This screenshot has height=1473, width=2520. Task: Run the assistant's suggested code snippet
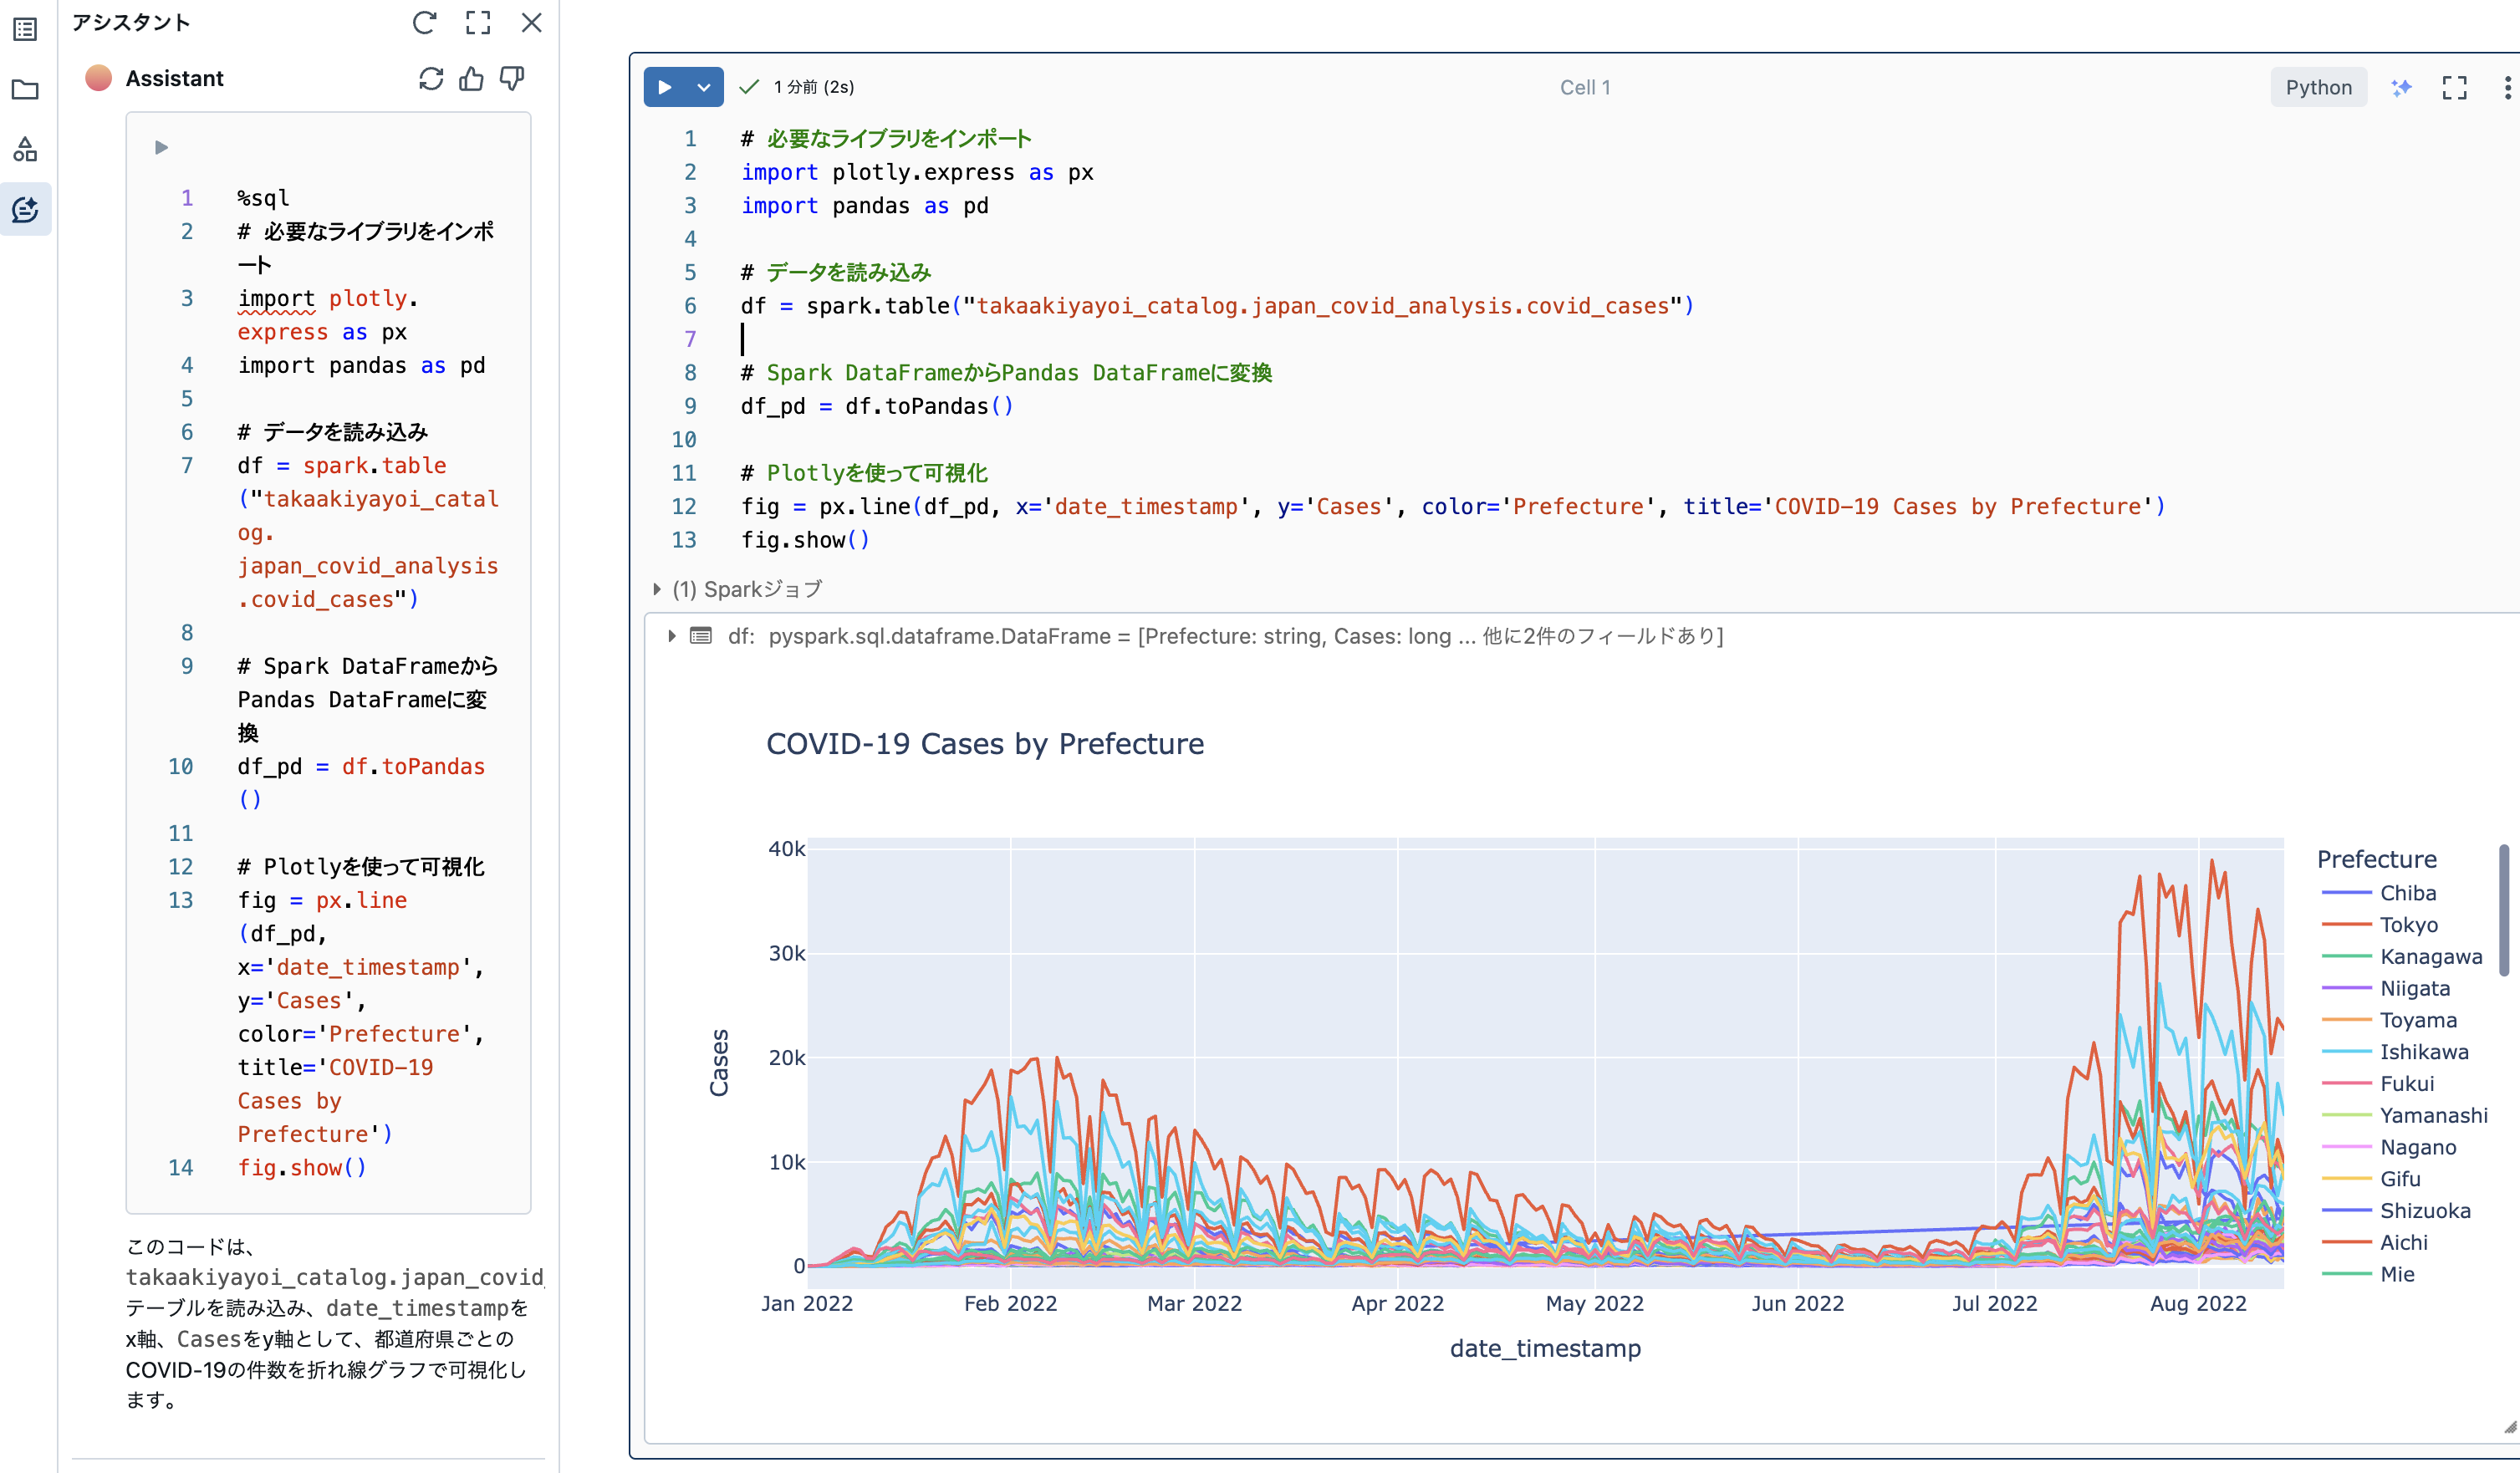[161, 148]
